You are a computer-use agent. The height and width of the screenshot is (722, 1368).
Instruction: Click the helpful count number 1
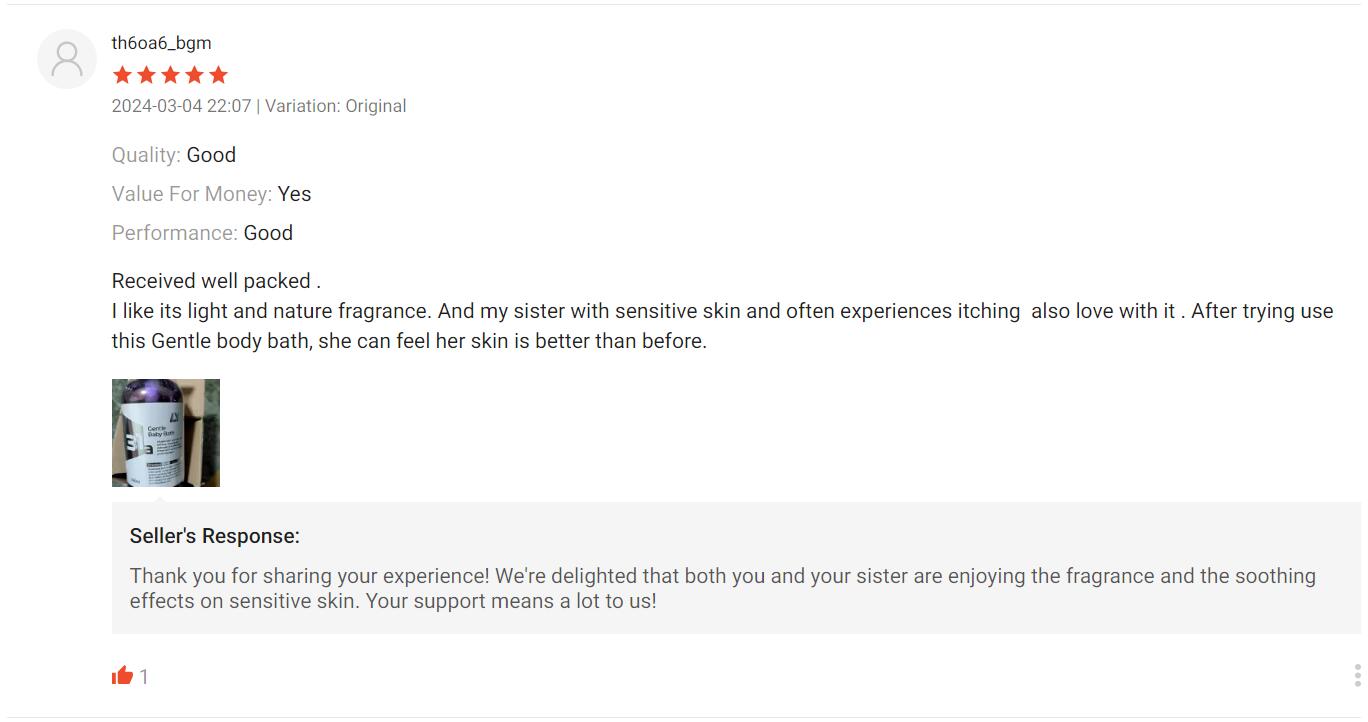[144, 677]
